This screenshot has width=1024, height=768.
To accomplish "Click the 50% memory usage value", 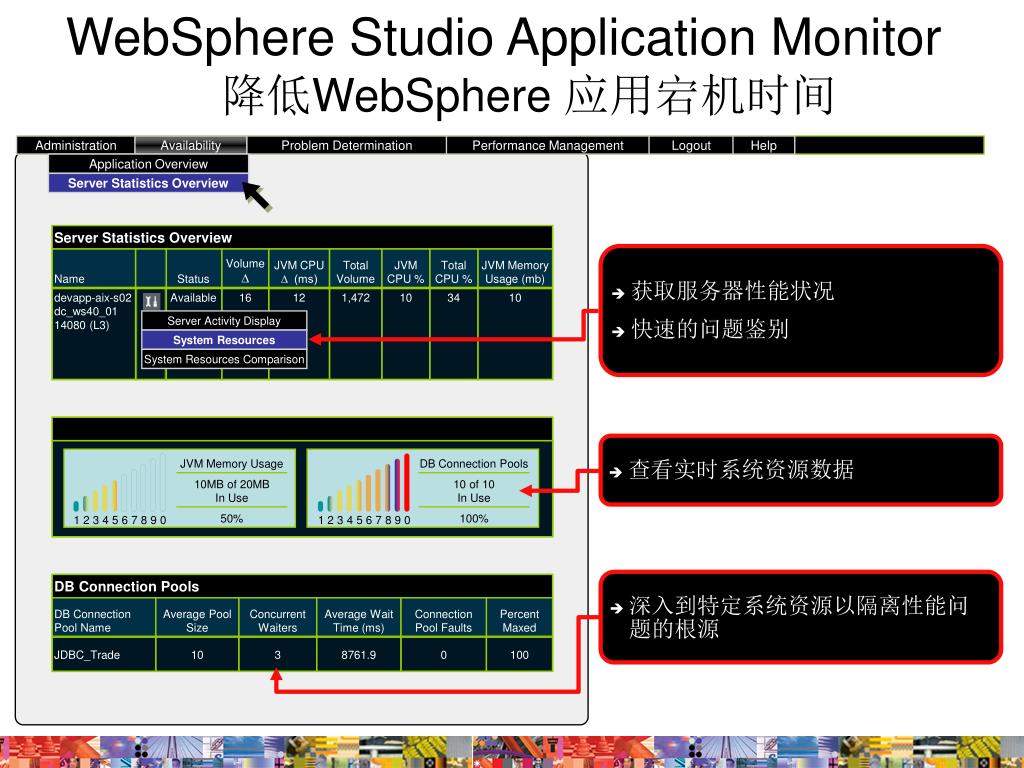I will tap(231, 519).
